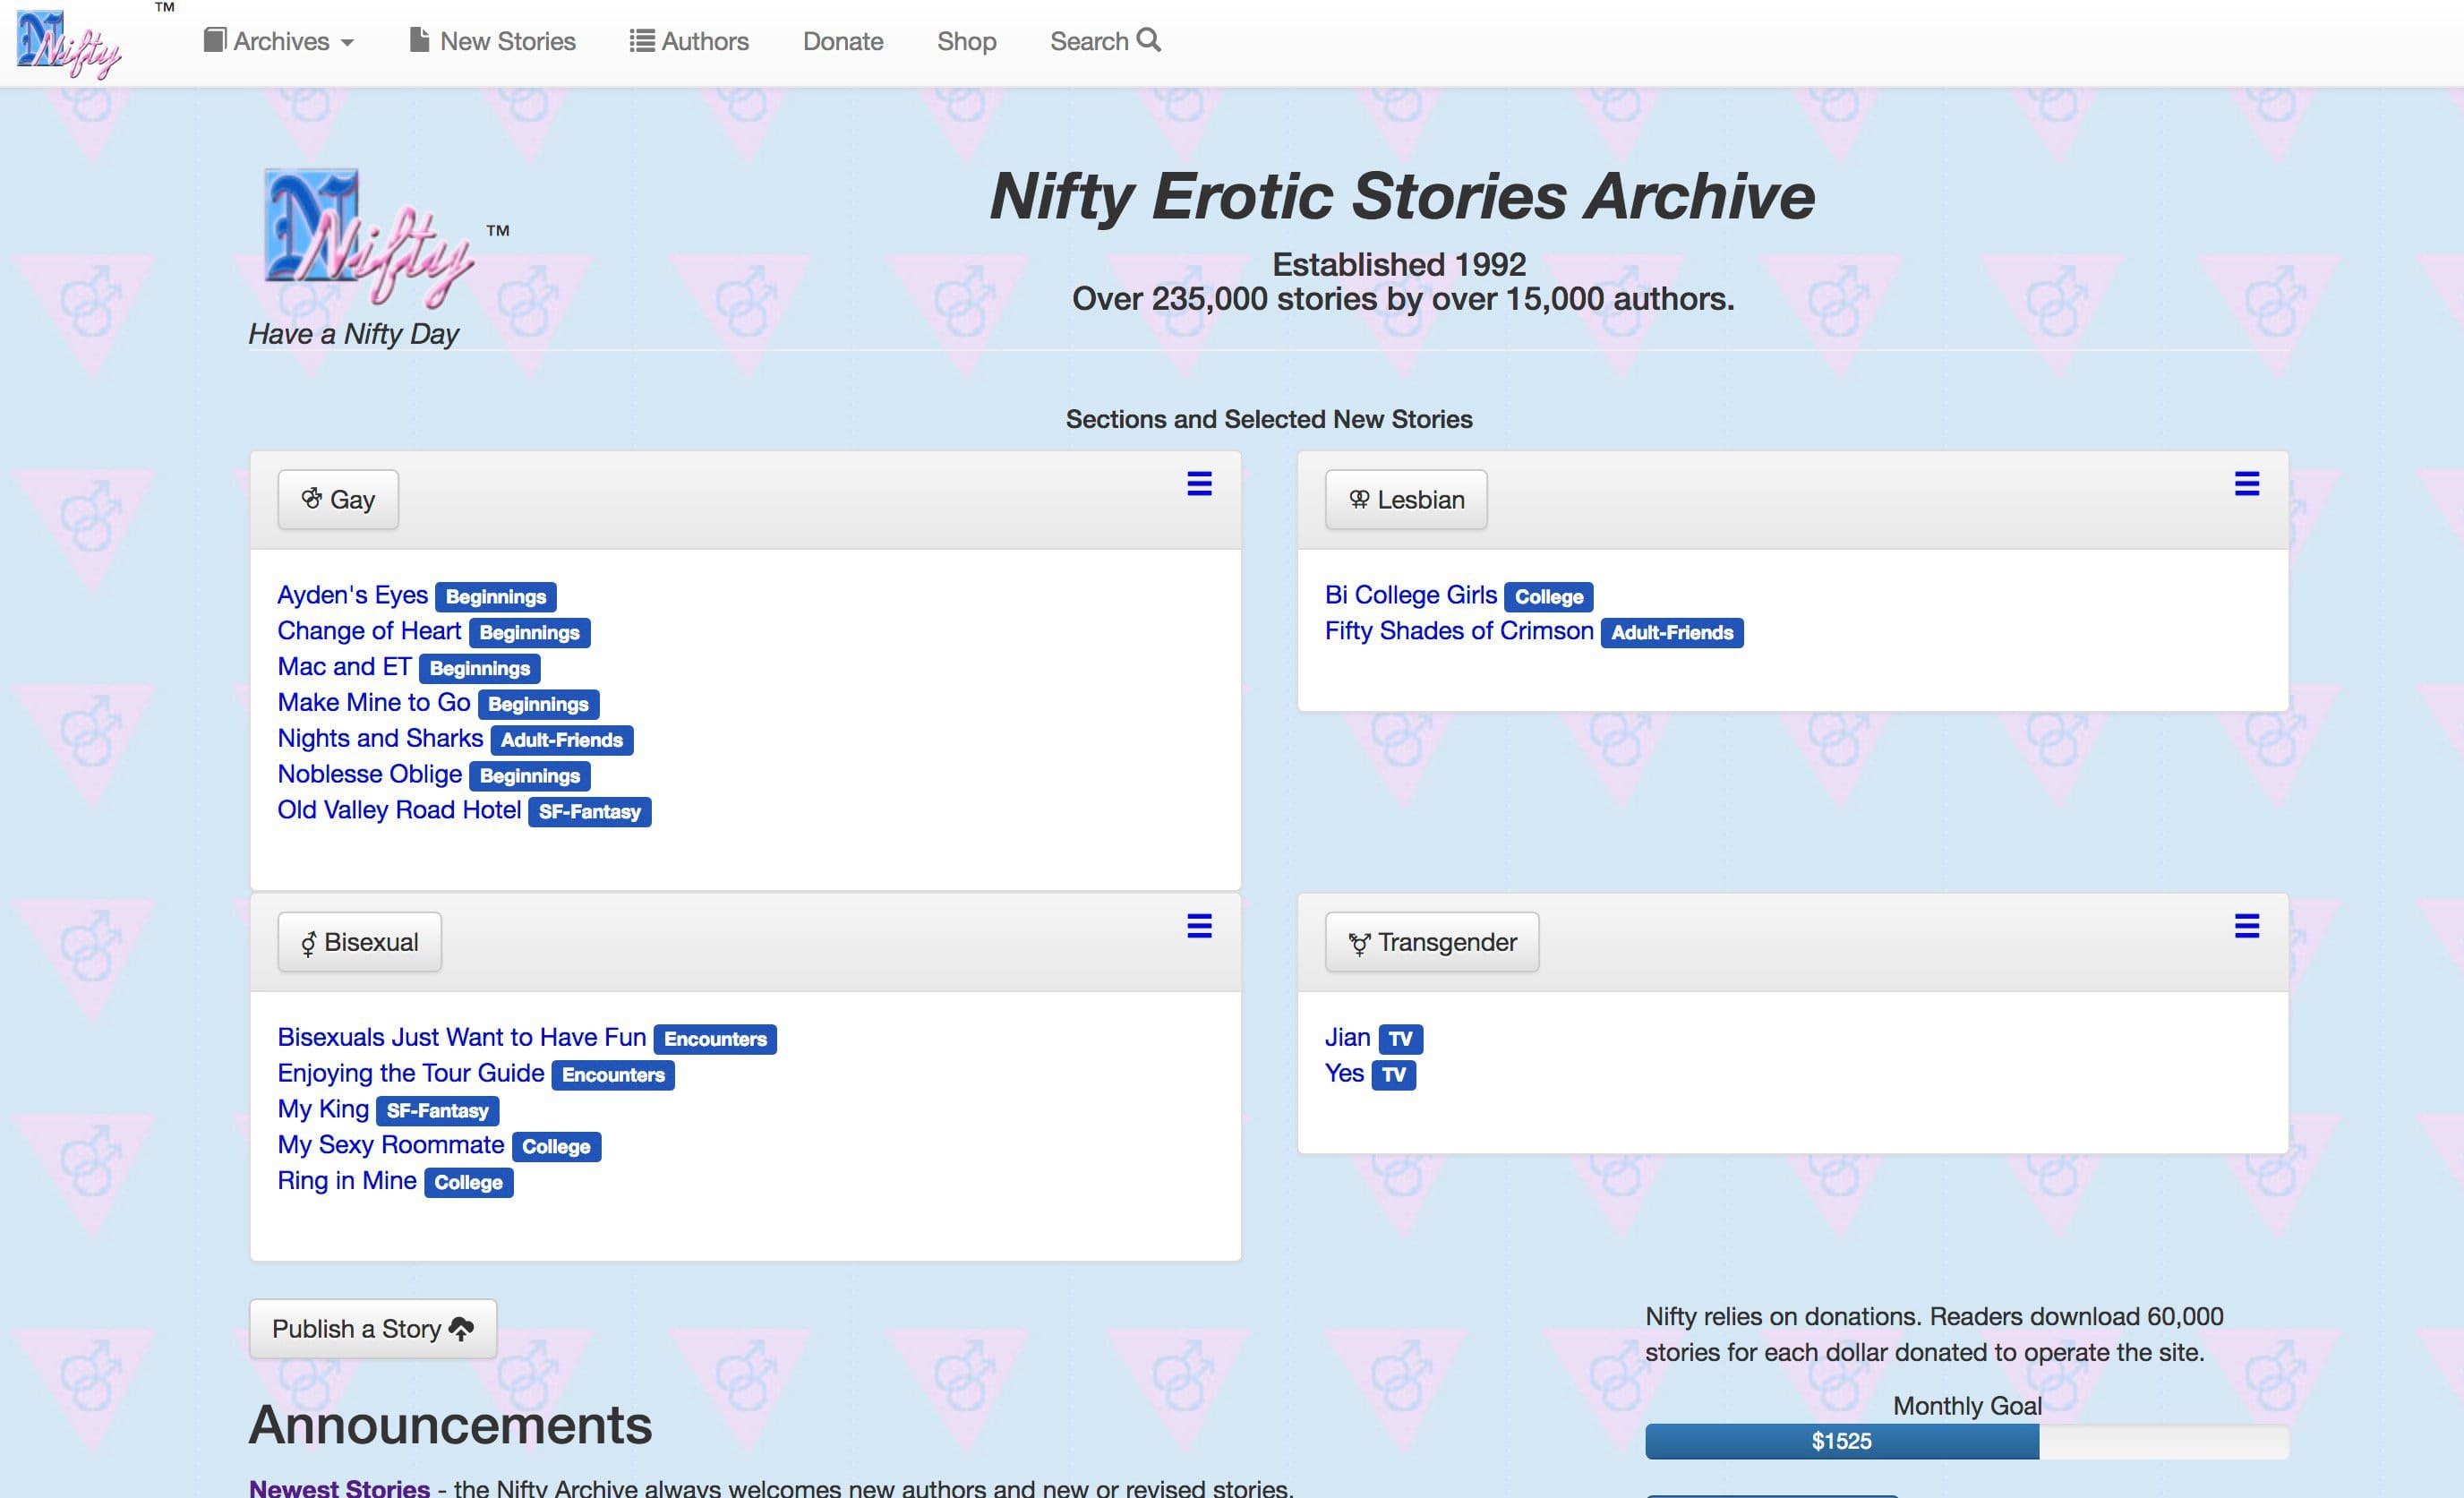This screenshot has height=1498, width=2464.
Task: Open the Jian story
Action: pyautogui.click(x=1347, y=1037)
